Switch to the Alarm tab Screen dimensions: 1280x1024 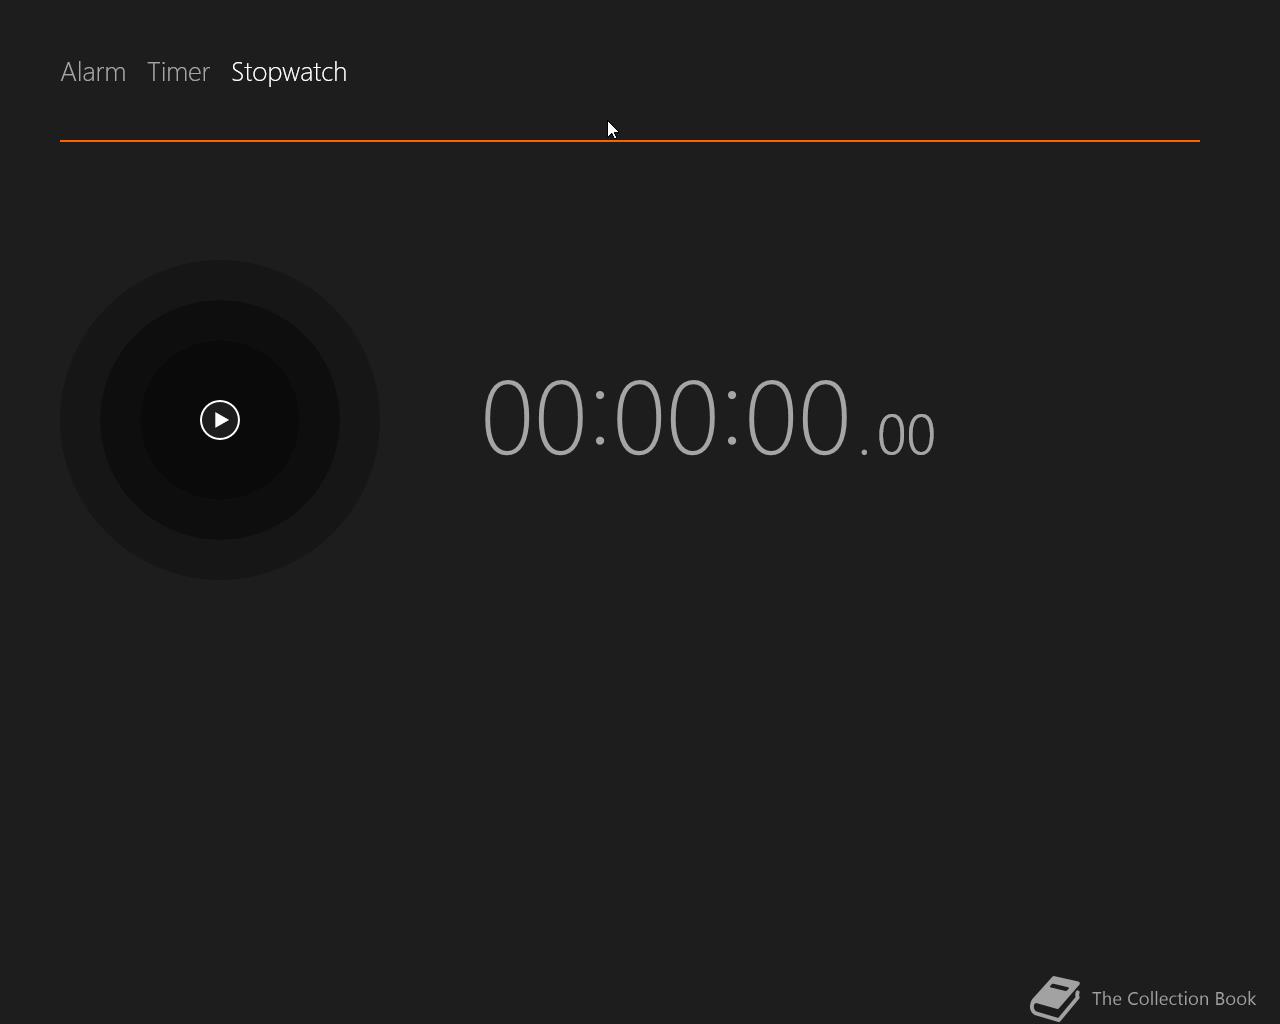pos(93,72)
